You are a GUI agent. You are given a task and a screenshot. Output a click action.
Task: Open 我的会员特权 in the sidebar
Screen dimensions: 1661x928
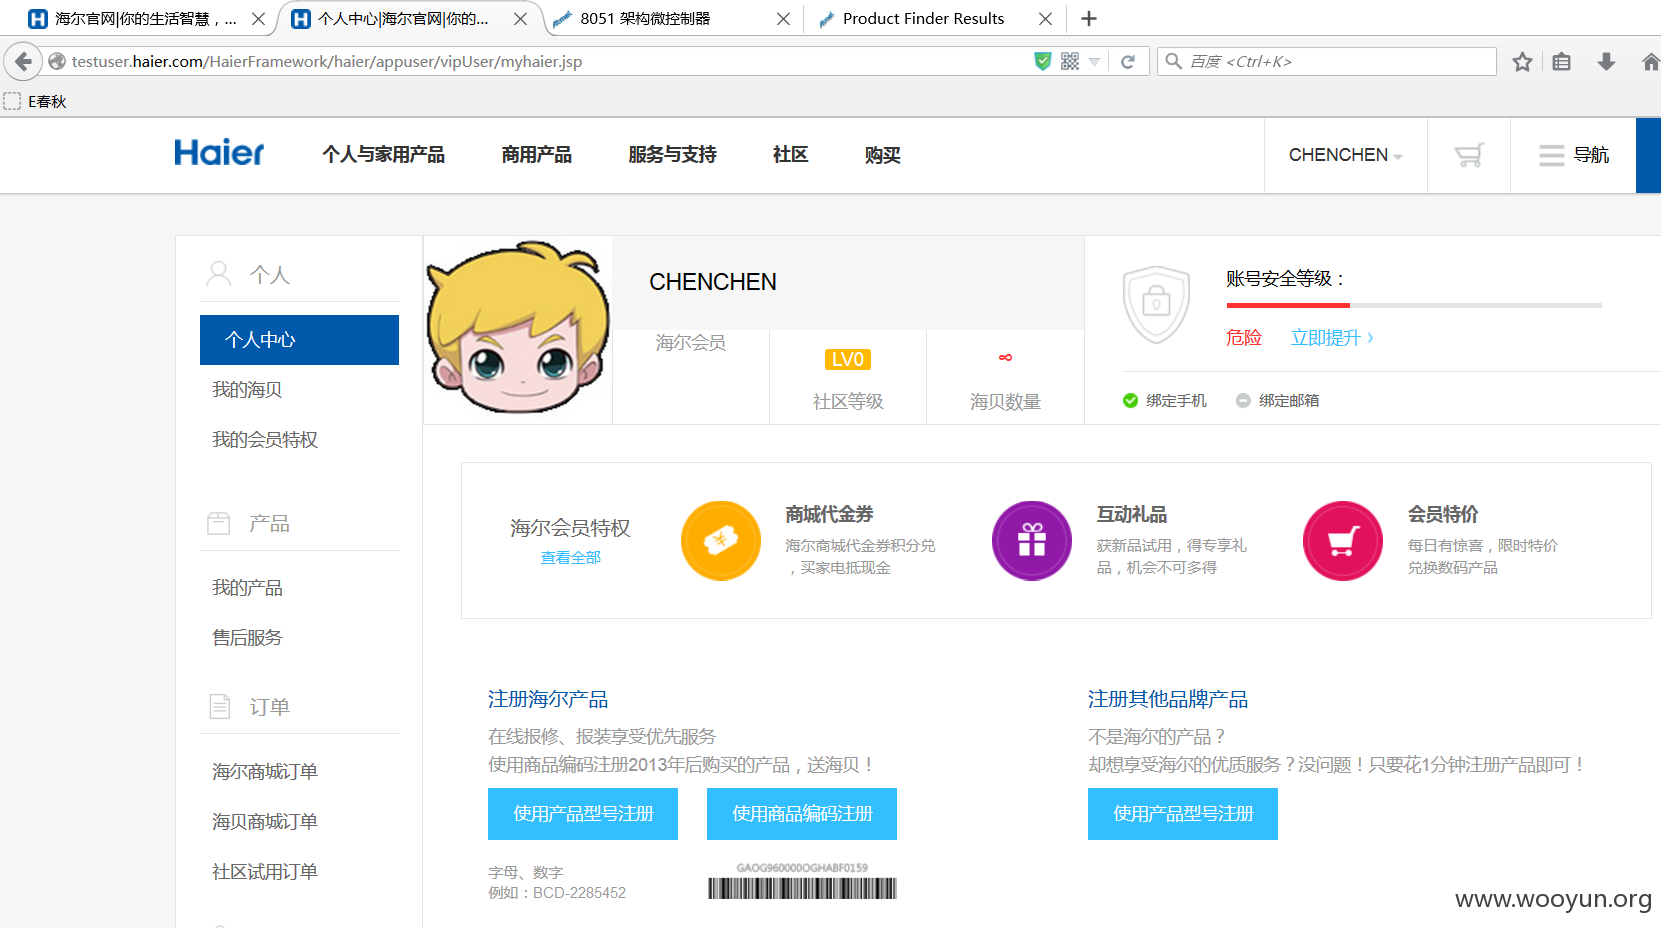pyautogui.click(x=265, y=440)
